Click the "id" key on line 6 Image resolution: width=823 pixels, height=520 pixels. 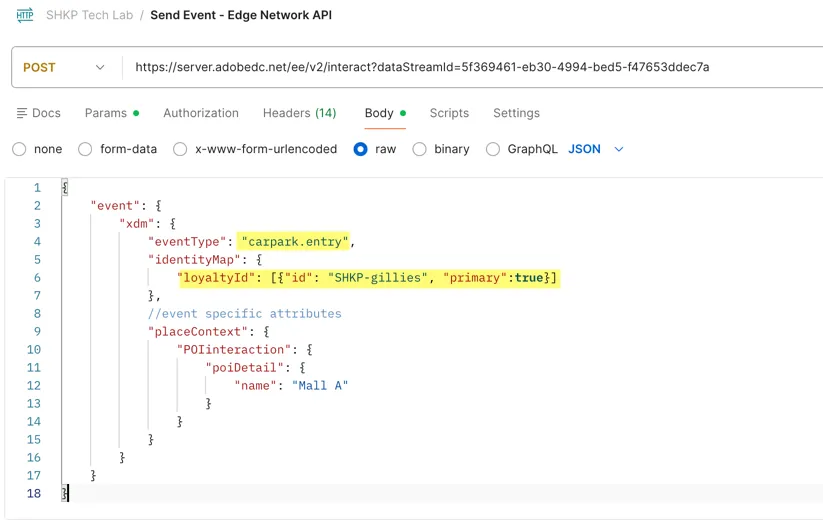(299, 278)
